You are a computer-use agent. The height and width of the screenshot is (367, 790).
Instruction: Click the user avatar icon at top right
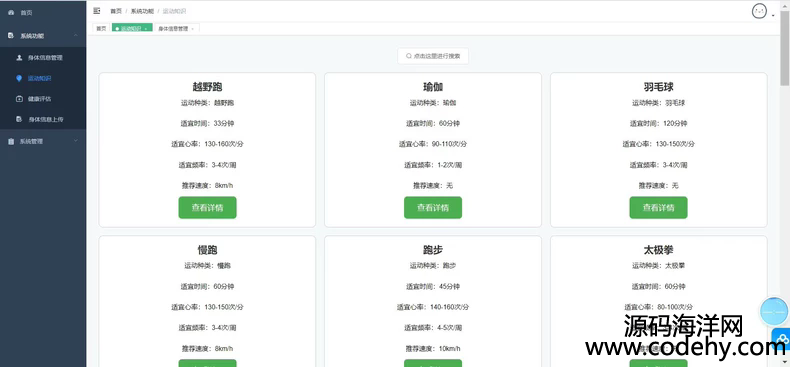coord(759,11)
